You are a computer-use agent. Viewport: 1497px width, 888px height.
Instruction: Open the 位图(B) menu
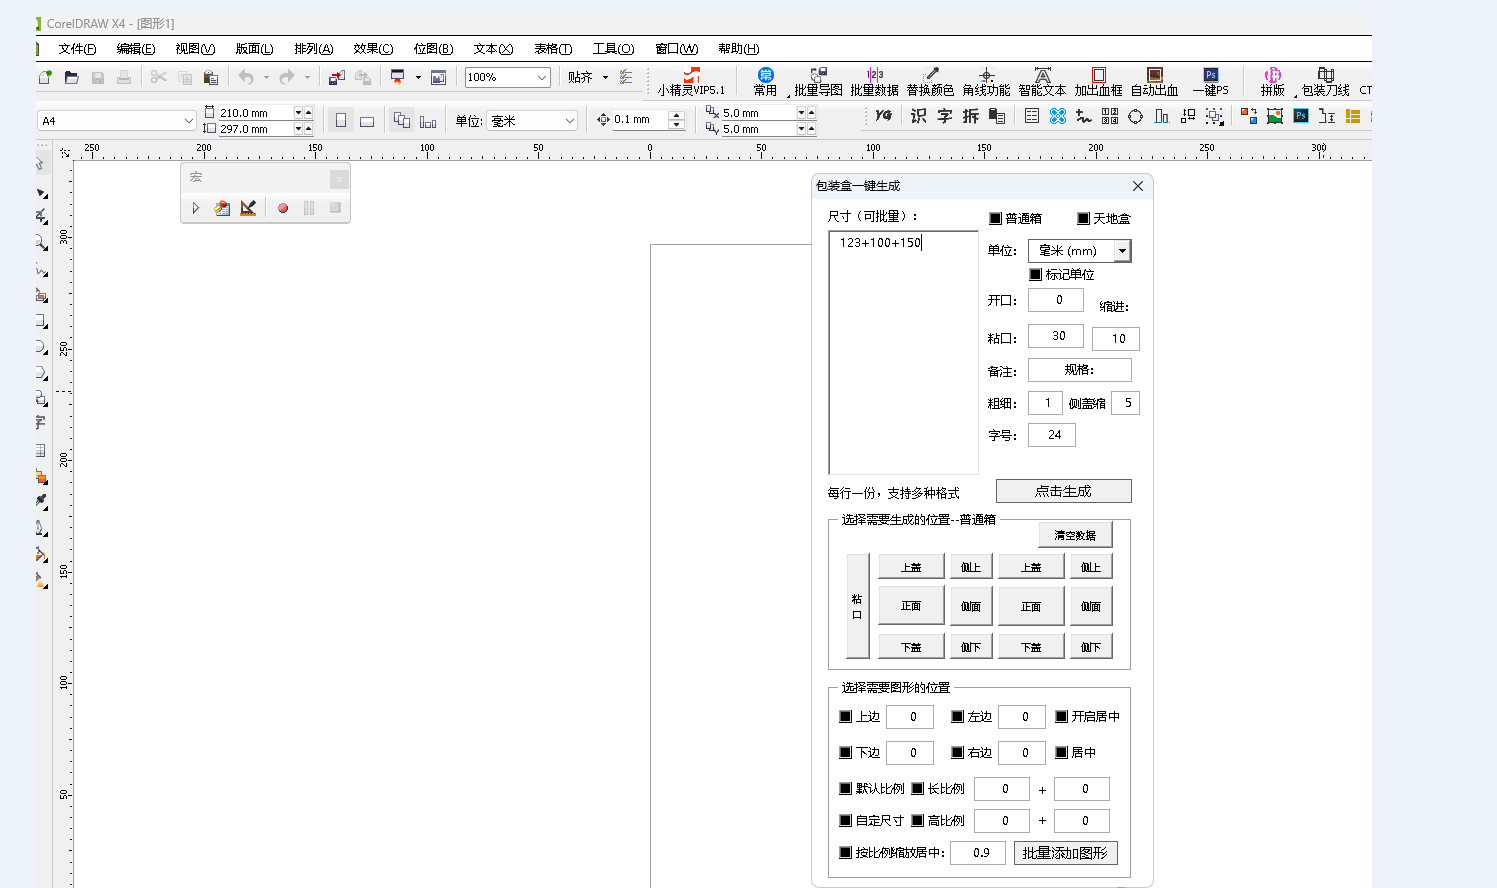(433, 49)
